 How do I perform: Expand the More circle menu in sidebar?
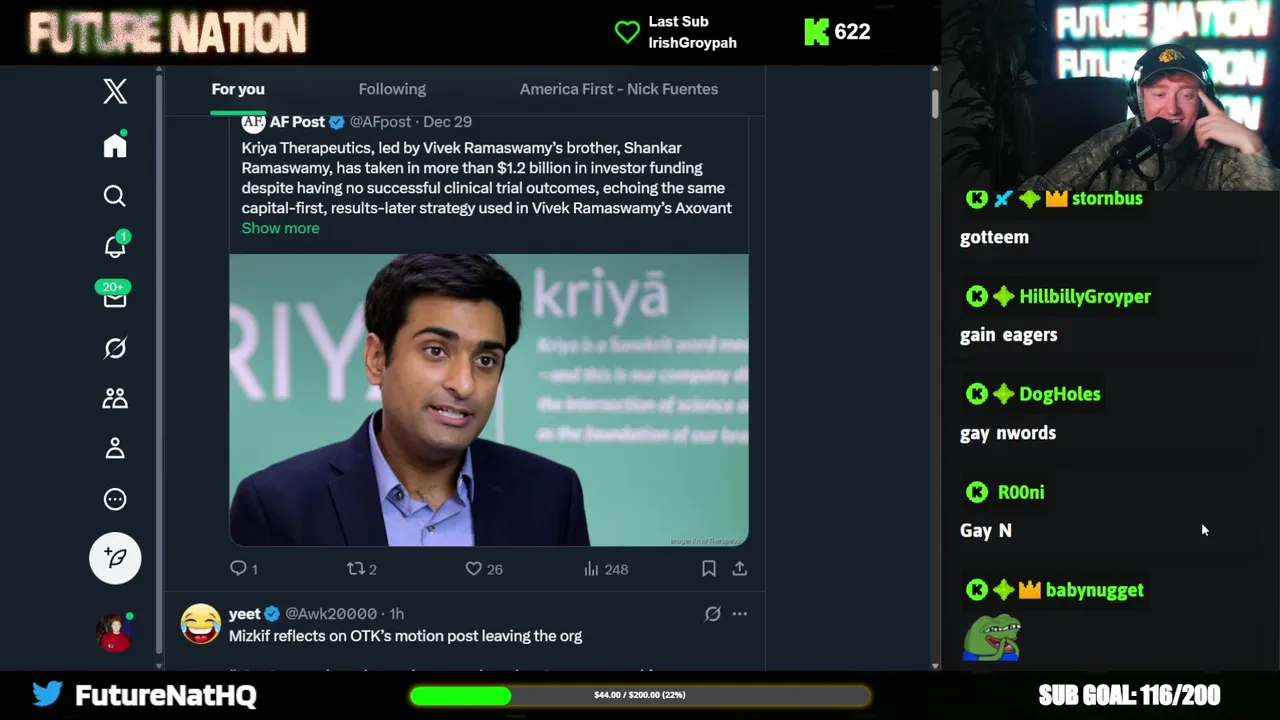coord(115,499)
